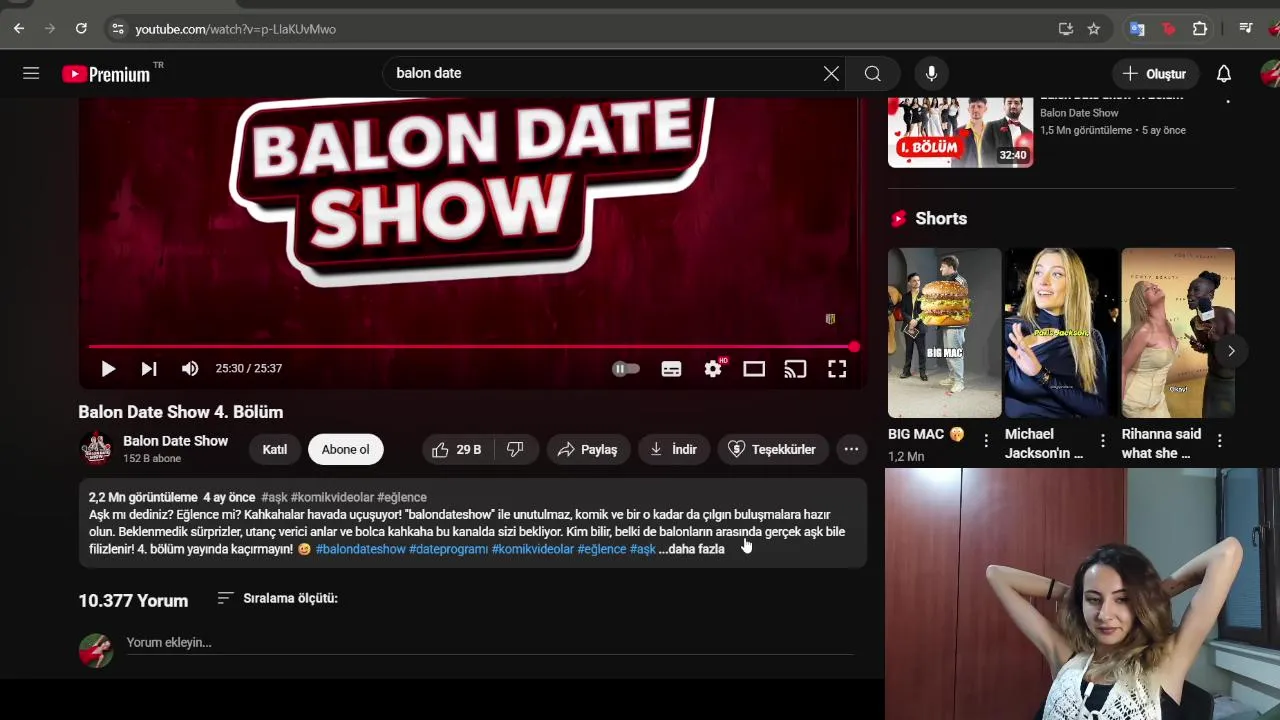
Task: Click the 10.377 Yorum comment count
Action: tap(133, 601)
